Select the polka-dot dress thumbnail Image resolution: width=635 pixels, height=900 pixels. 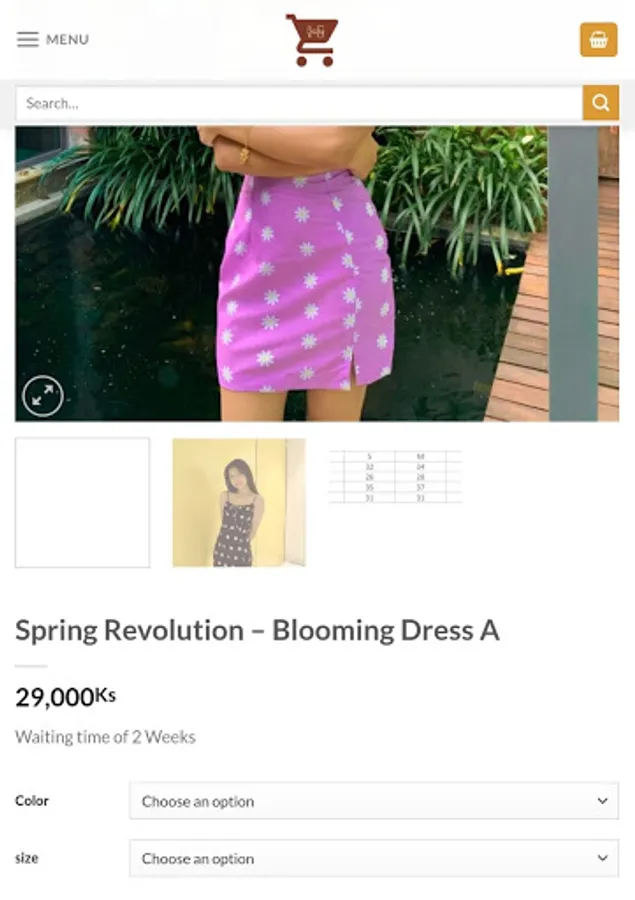239,503
